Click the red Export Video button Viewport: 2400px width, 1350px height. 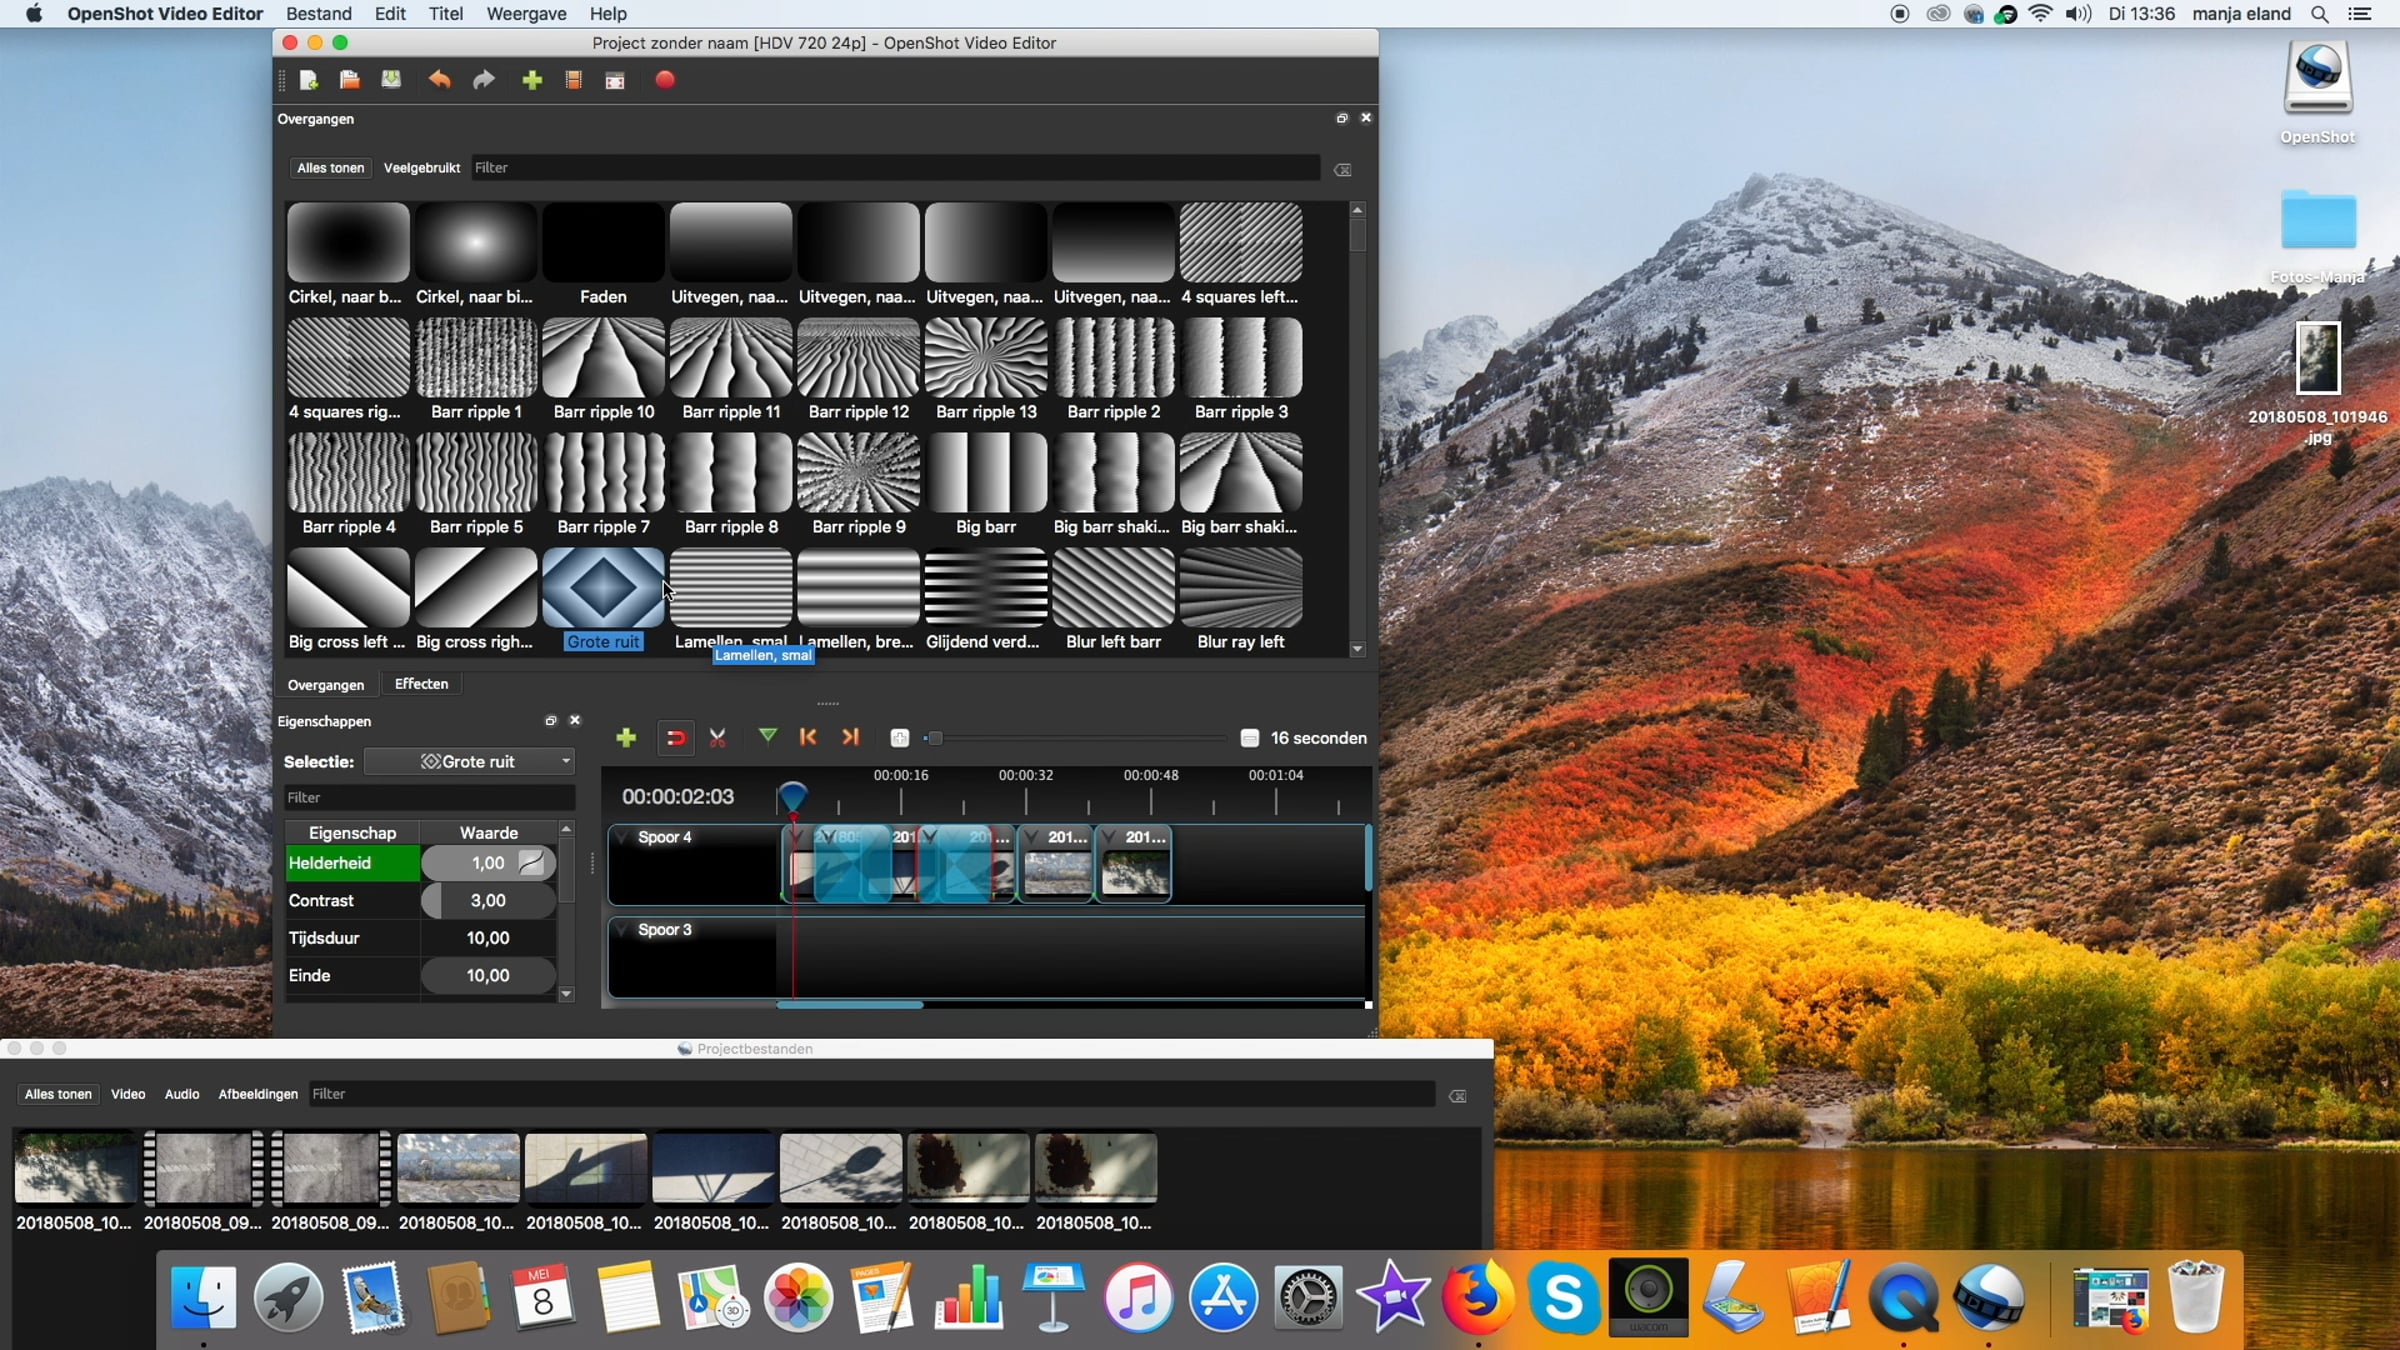pyautogui.click(x=665, y=80)
